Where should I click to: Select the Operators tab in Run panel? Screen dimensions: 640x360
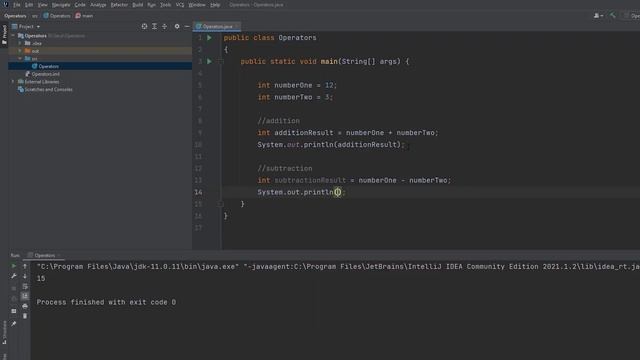[x=44, y=256]
